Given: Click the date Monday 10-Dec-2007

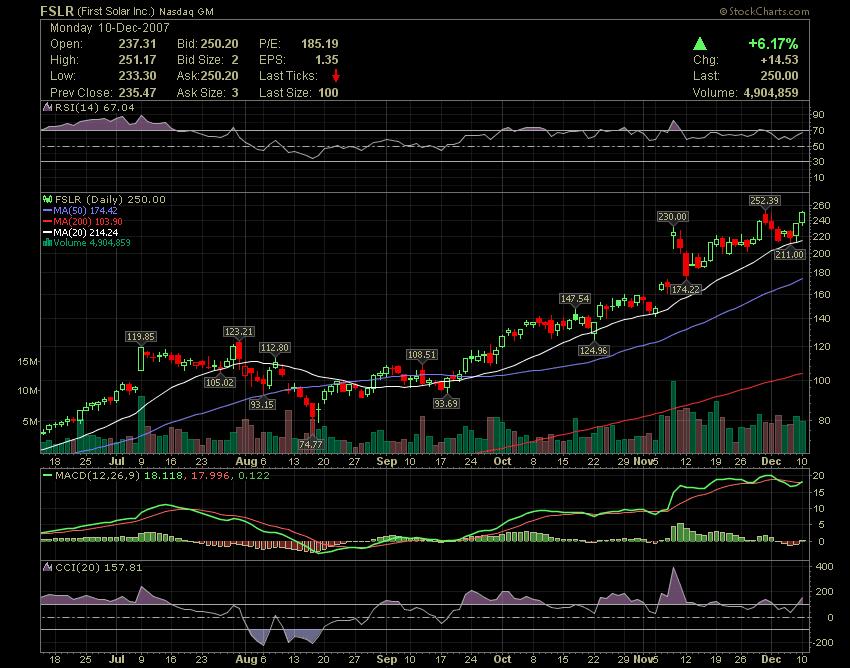Looking at the screenshot, I should (110, 28).
